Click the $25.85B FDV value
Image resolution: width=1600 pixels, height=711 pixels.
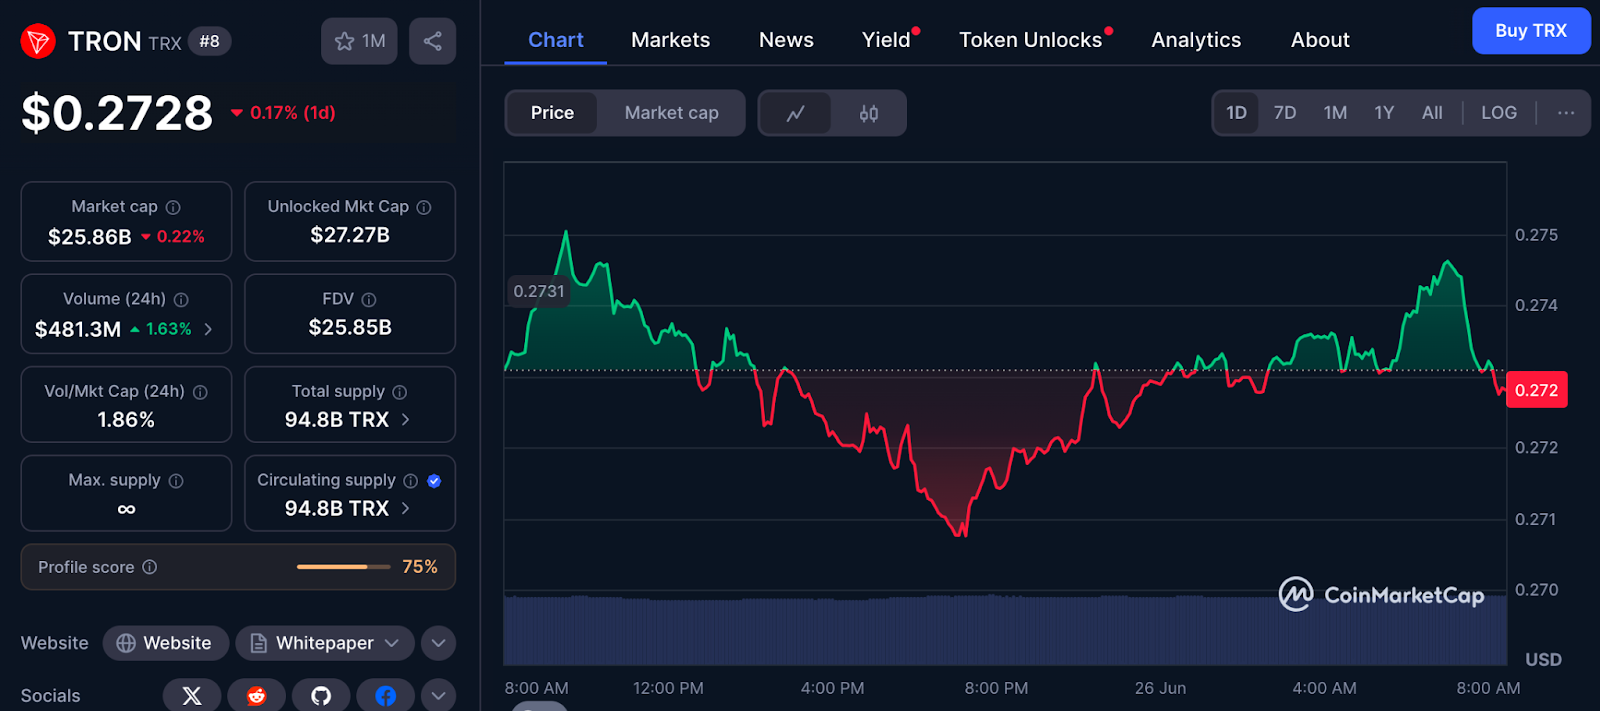(350, 327)
